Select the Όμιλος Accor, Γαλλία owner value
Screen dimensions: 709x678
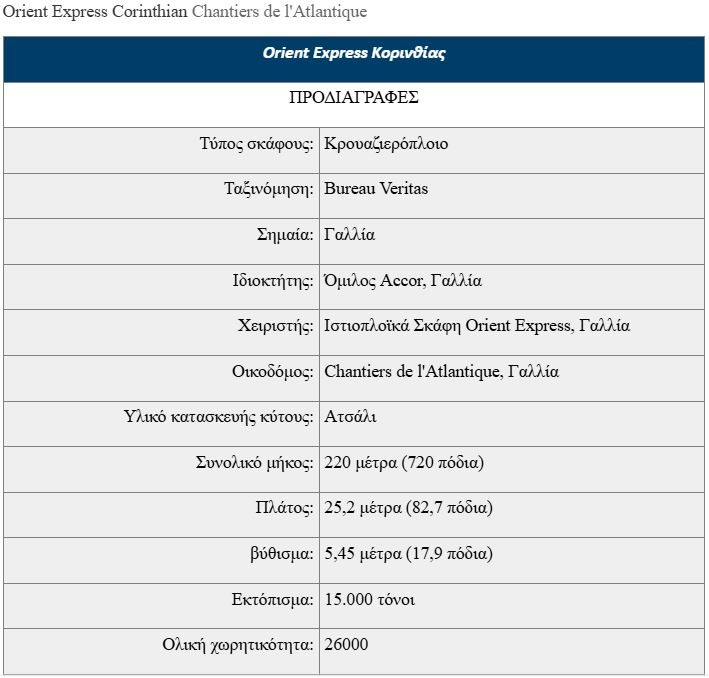(x=403, y=281)
